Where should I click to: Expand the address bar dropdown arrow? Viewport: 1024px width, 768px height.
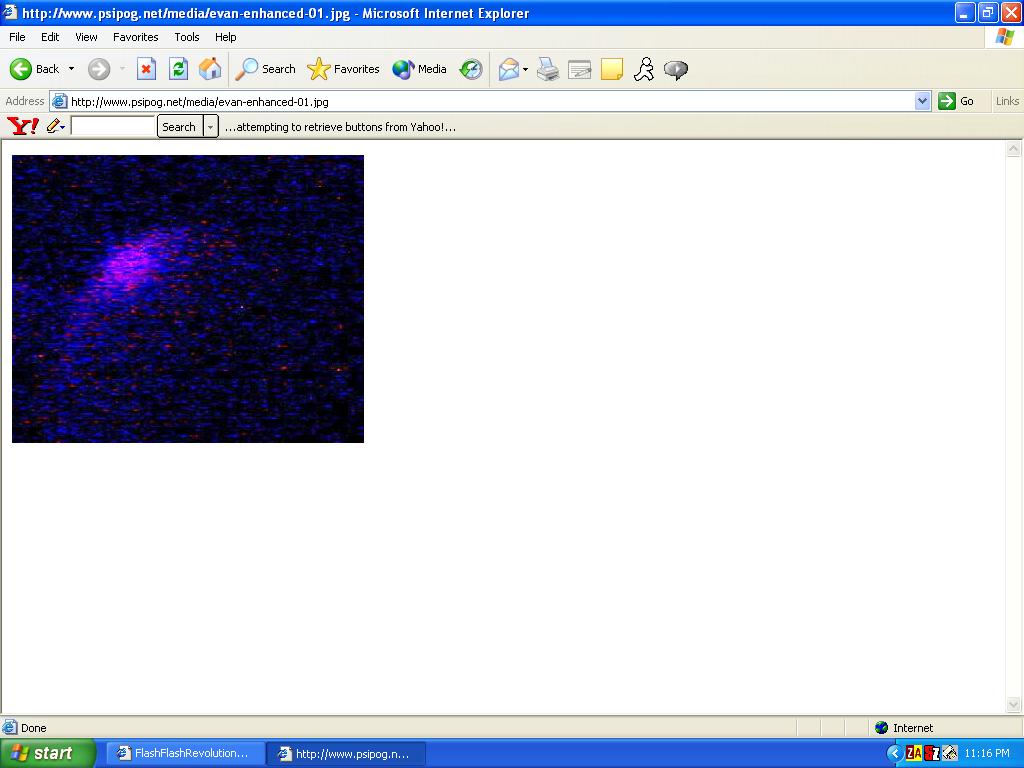tap(922, 101)
